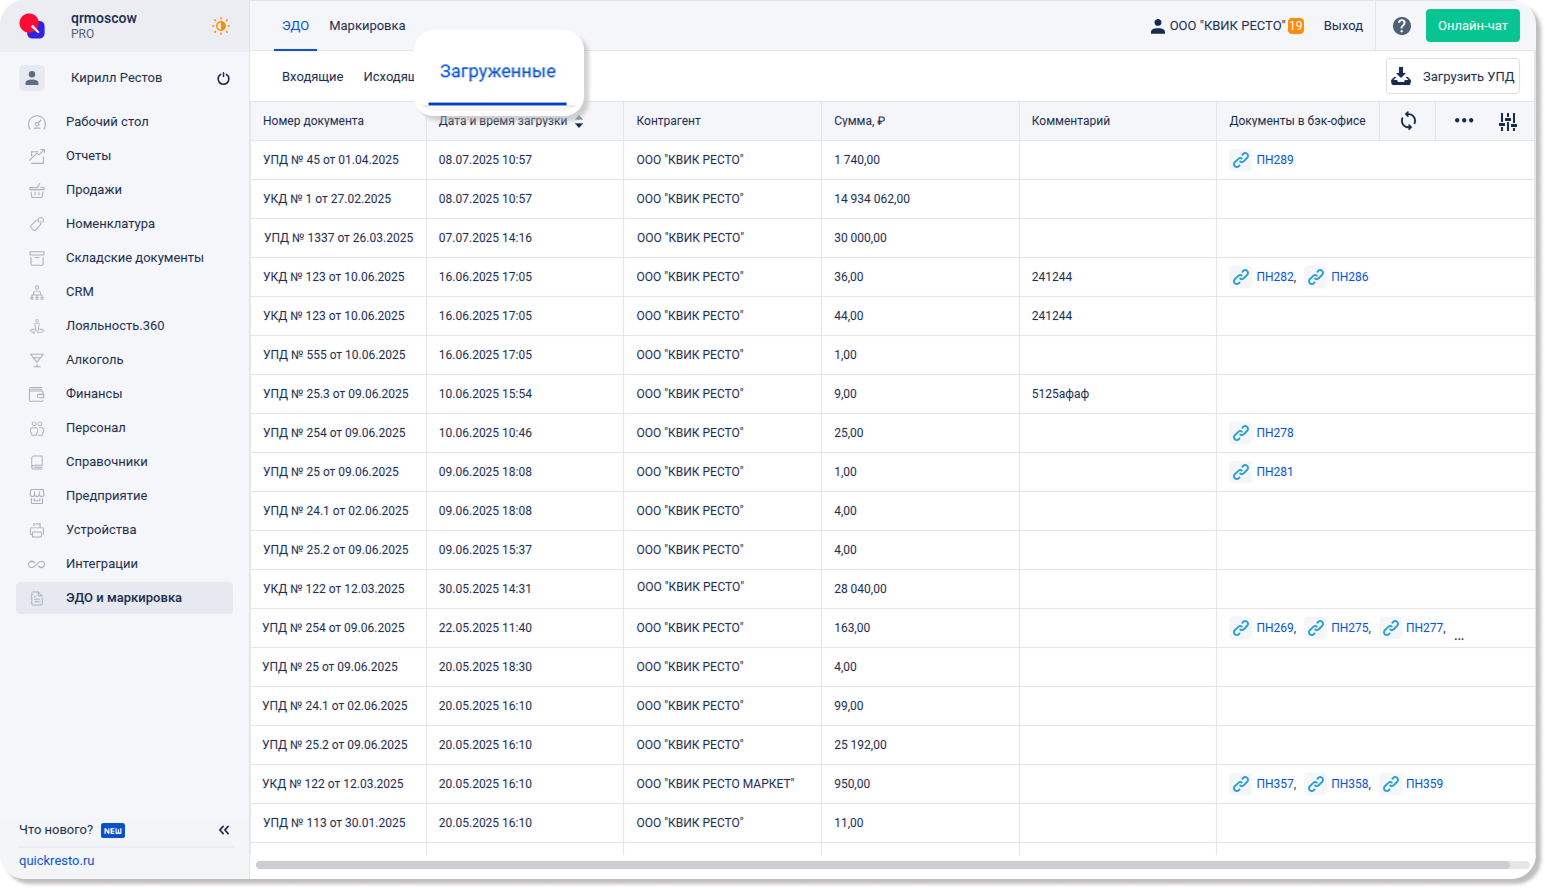This screenshot has width=1545, height=888.
Task: Click the Quick Resto logo icon
Action: [32, 26]
